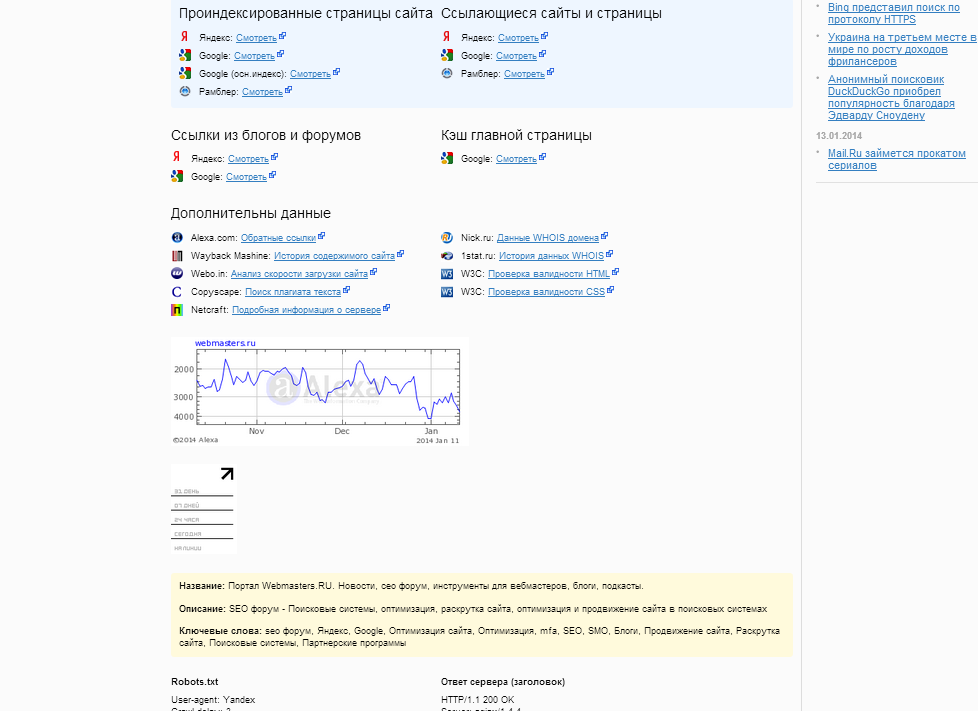Click the Alexa.com logo icon
The image size is (978, 711).
pyautogui.click(x=177, y=238)
